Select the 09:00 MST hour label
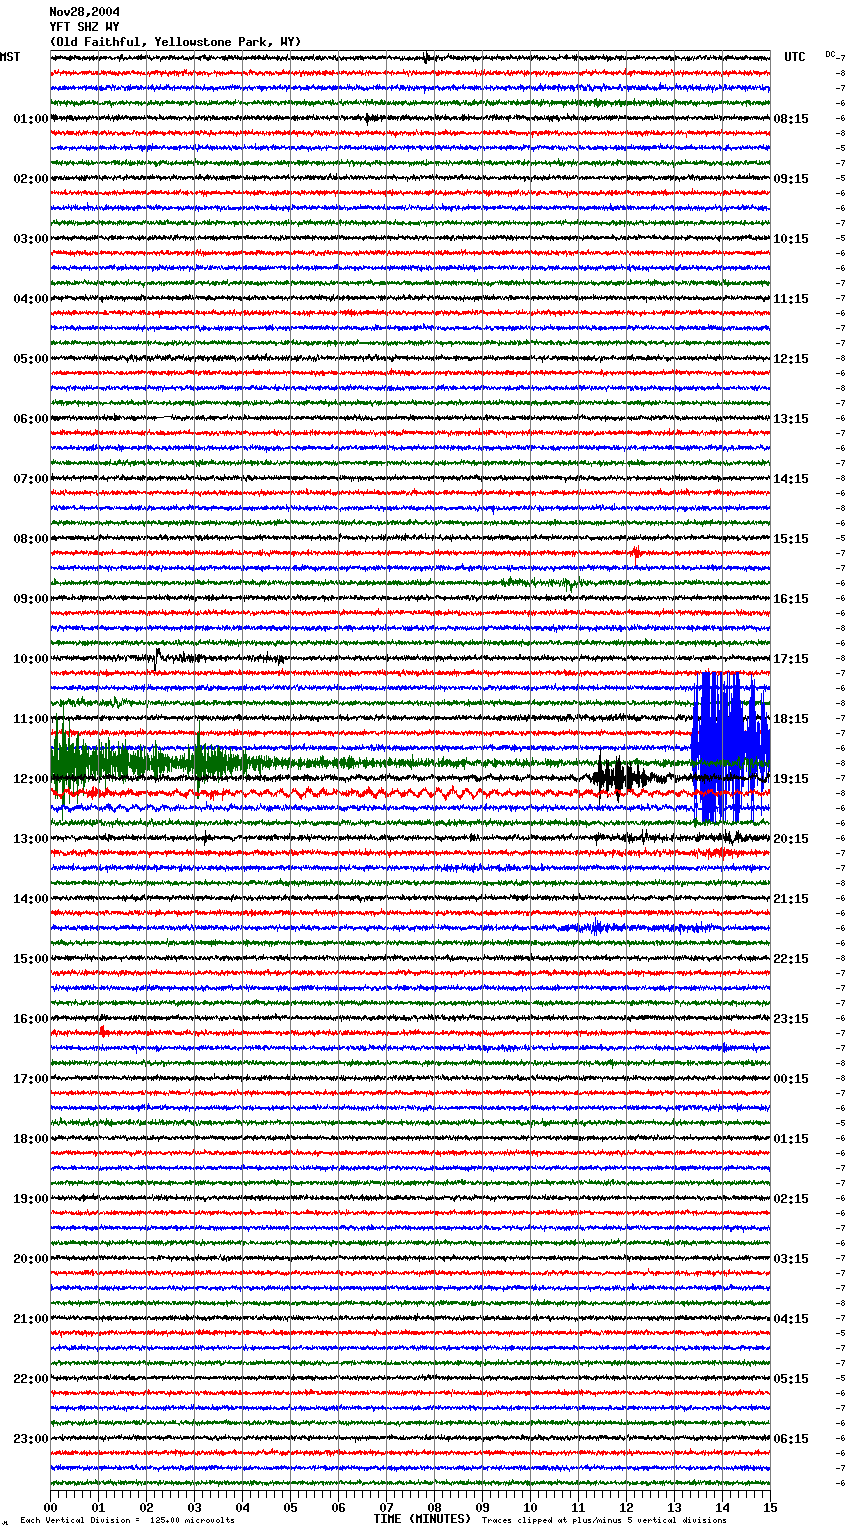 (31, 599)
